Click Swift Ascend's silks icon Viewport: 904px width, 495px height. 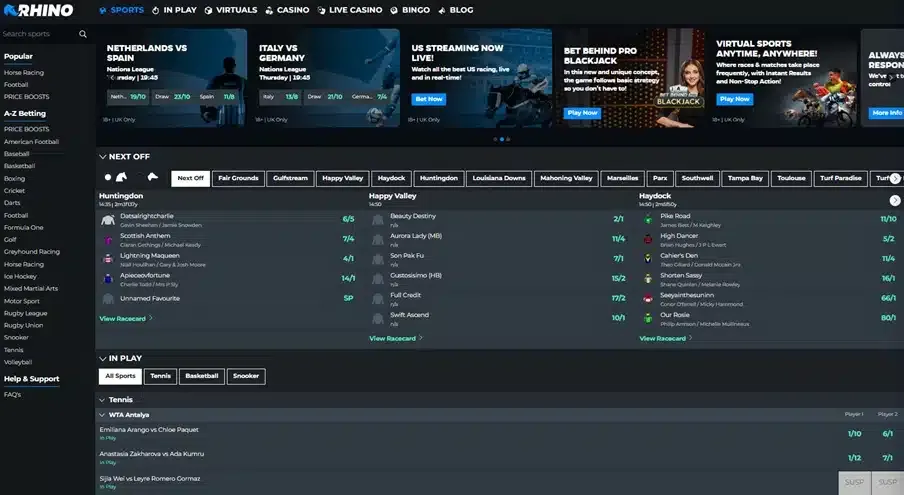[x=378, y=319]
